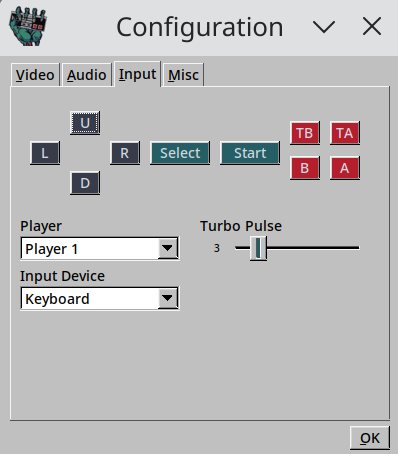Click the OK button

pyautogui.click(x=370, y=438)
